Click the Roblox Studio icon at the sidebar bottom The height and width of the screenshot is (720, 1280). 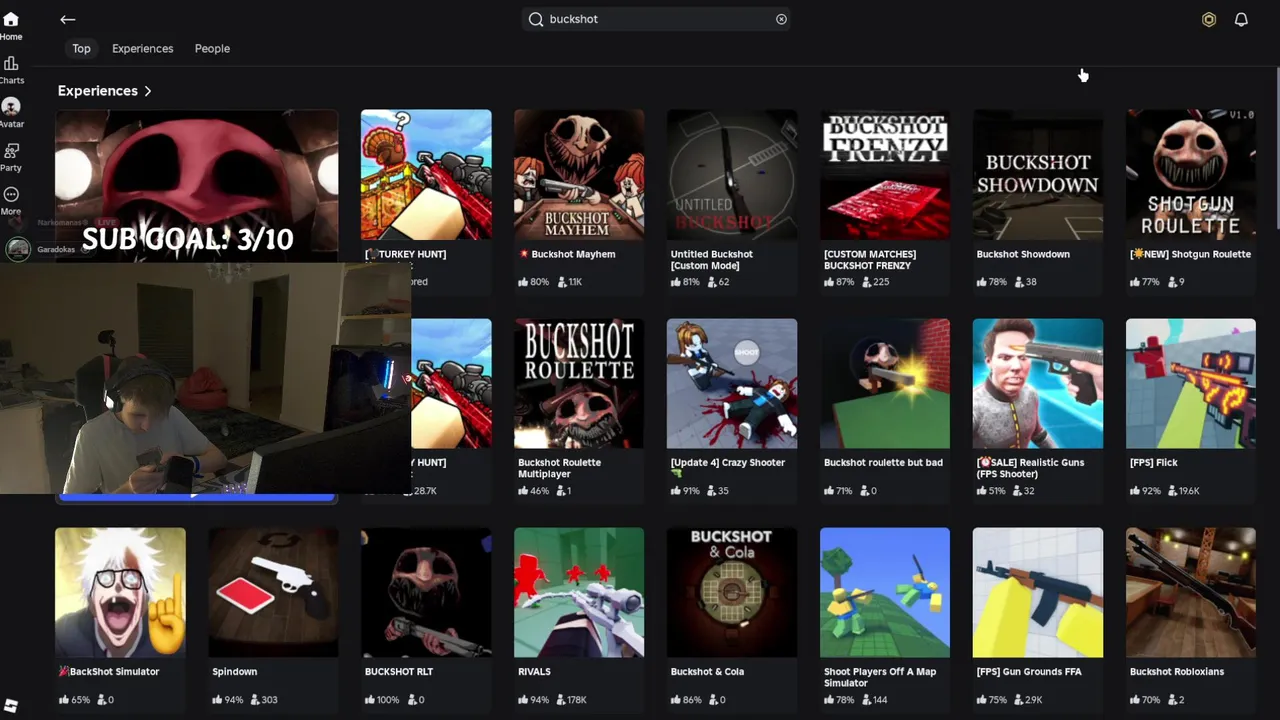tap(11, 706)
